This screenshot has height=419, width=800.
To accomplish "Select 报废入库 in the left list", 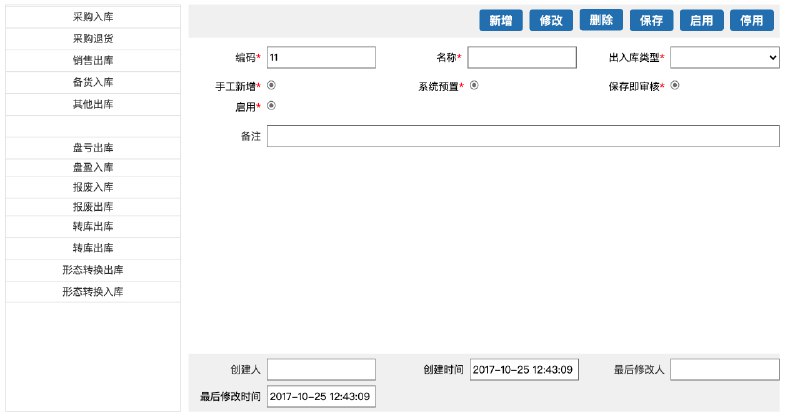I will [93, 187].
